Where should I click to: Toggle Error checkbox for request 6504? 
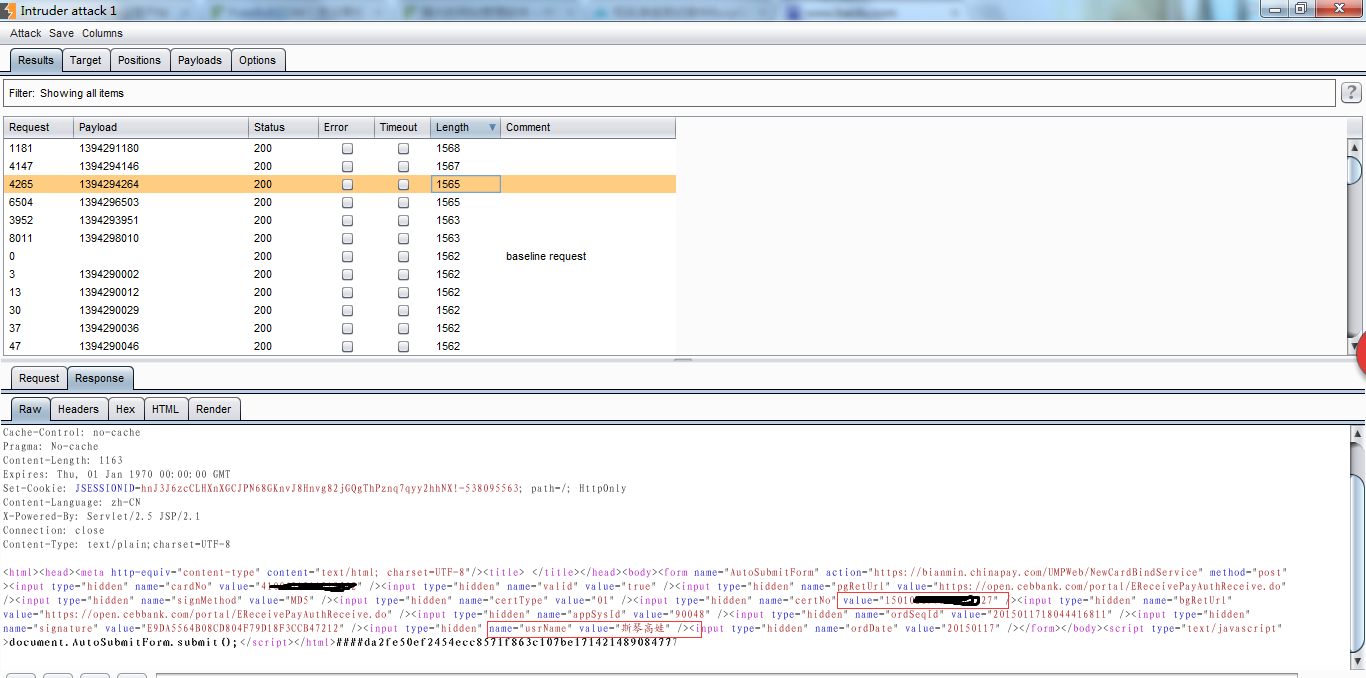click(348, 202)
